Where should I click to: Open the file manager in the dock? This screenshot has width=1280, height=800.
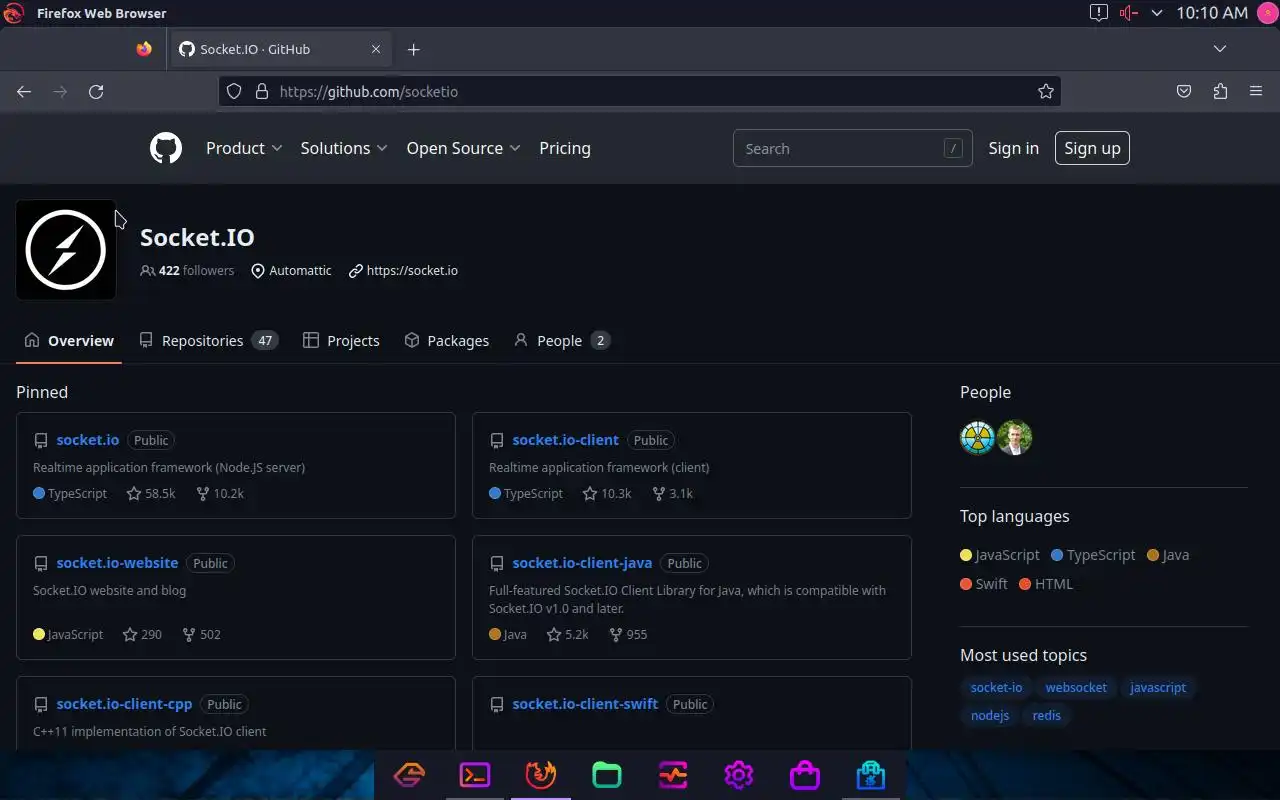pos(607,775)
